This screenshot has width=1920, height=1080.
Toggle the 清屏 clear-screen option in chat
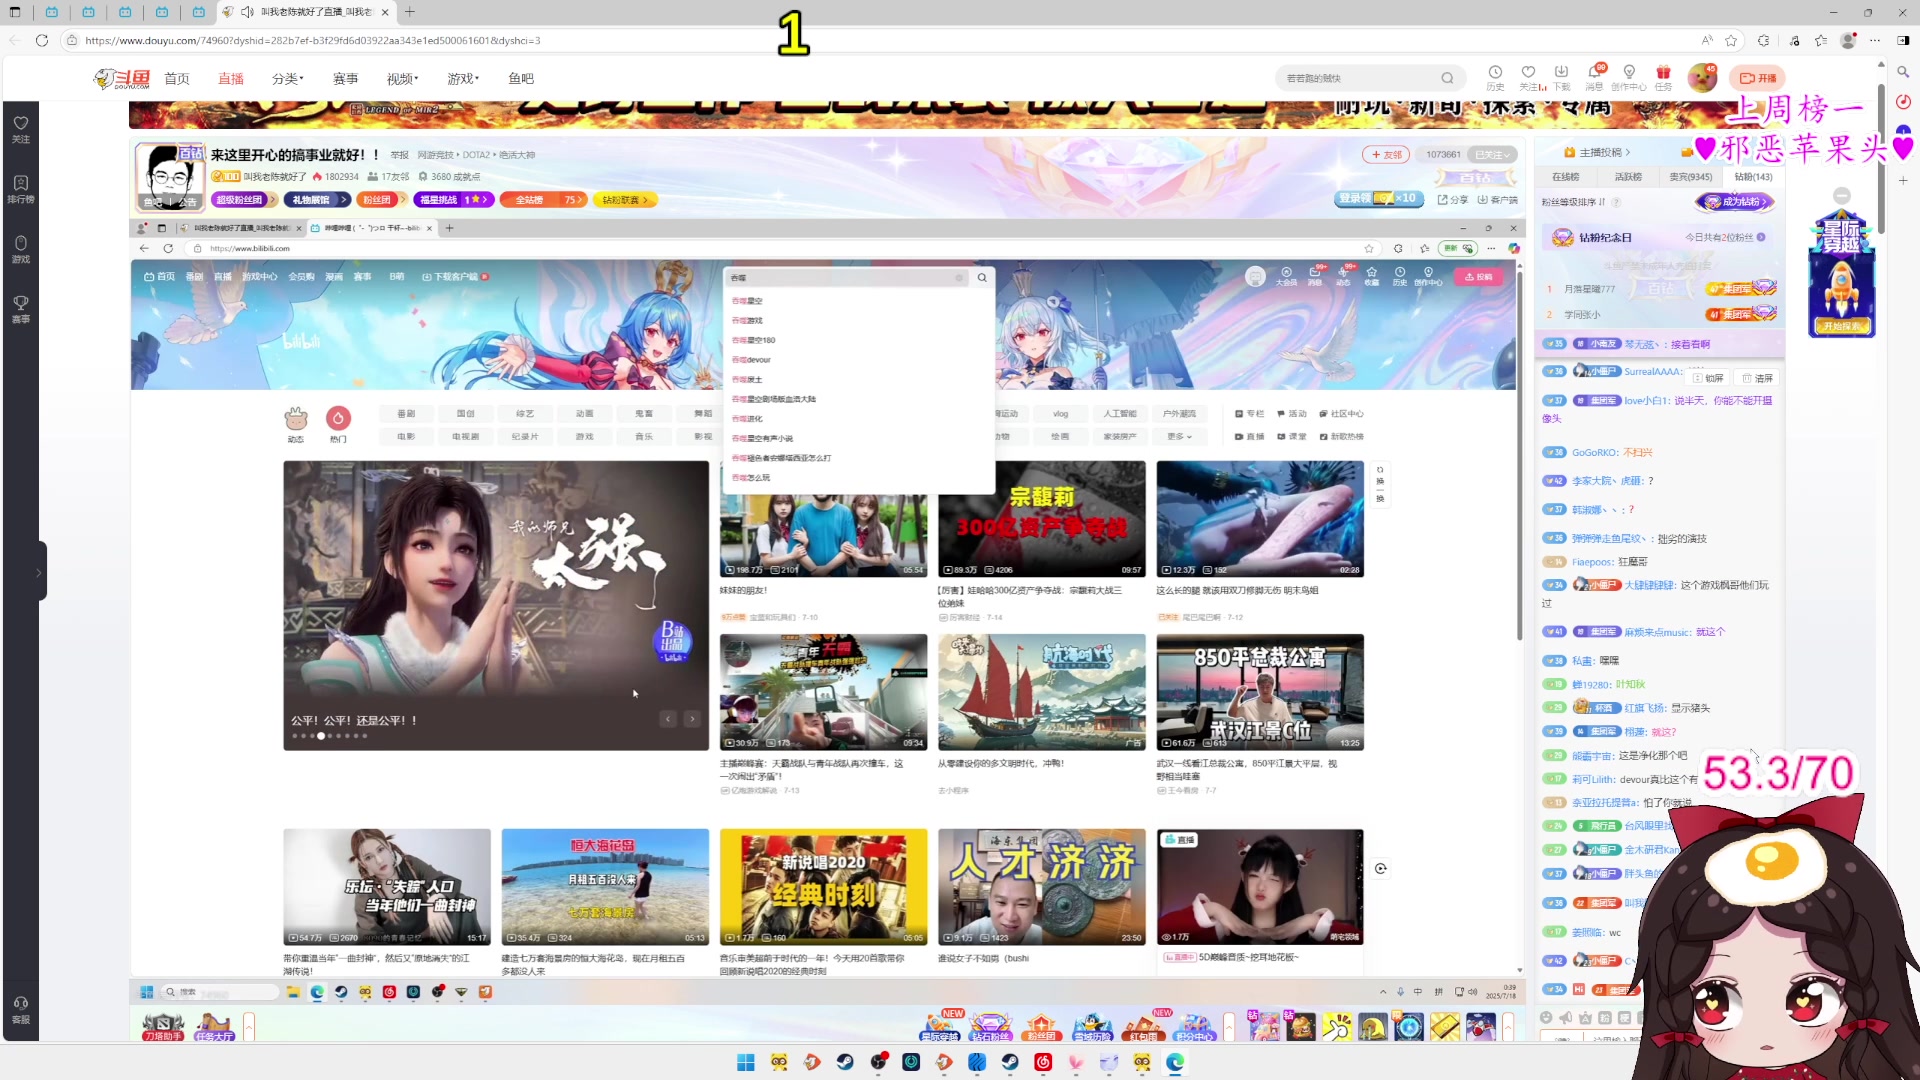coord(1758,378)
